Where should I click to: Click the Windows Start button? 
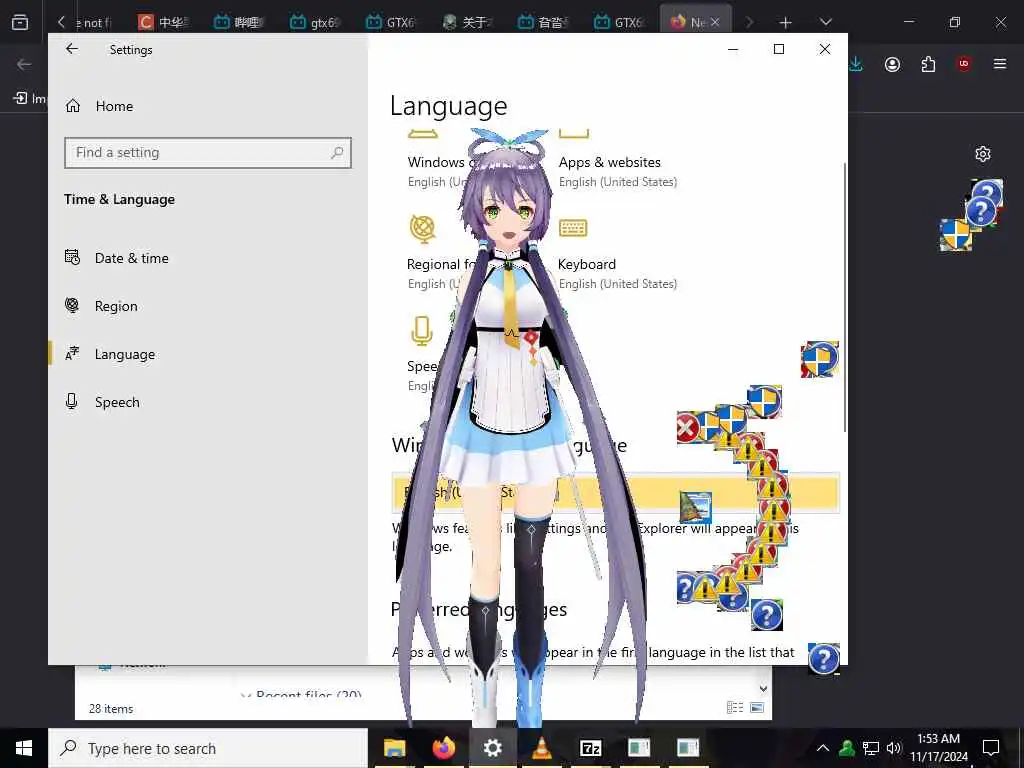[24, 748]
